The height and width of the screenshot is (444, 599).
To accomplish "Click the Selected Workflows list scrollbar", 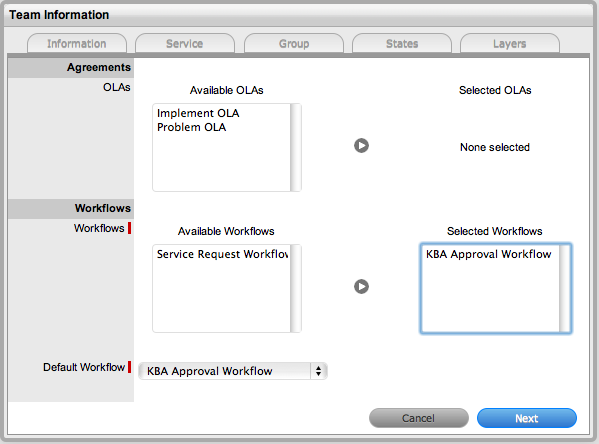I will point(565,288).
